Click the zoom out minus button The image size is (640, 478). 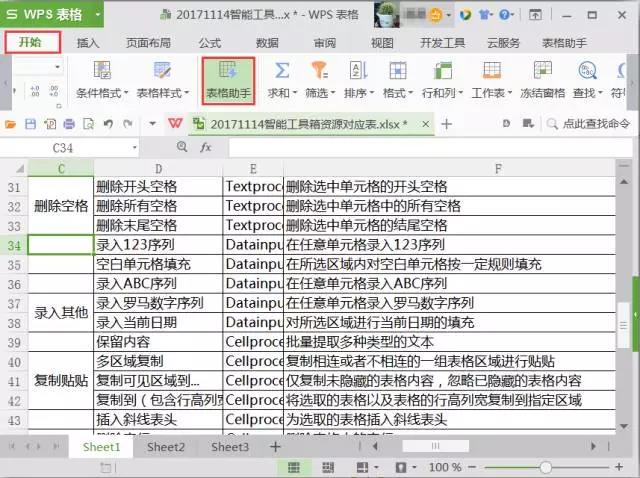pyautogui.click(x=472, y=467)
